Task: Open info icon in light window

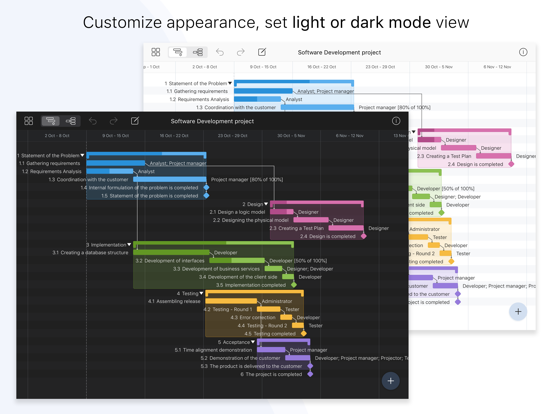Action: [x=523, y=52]
